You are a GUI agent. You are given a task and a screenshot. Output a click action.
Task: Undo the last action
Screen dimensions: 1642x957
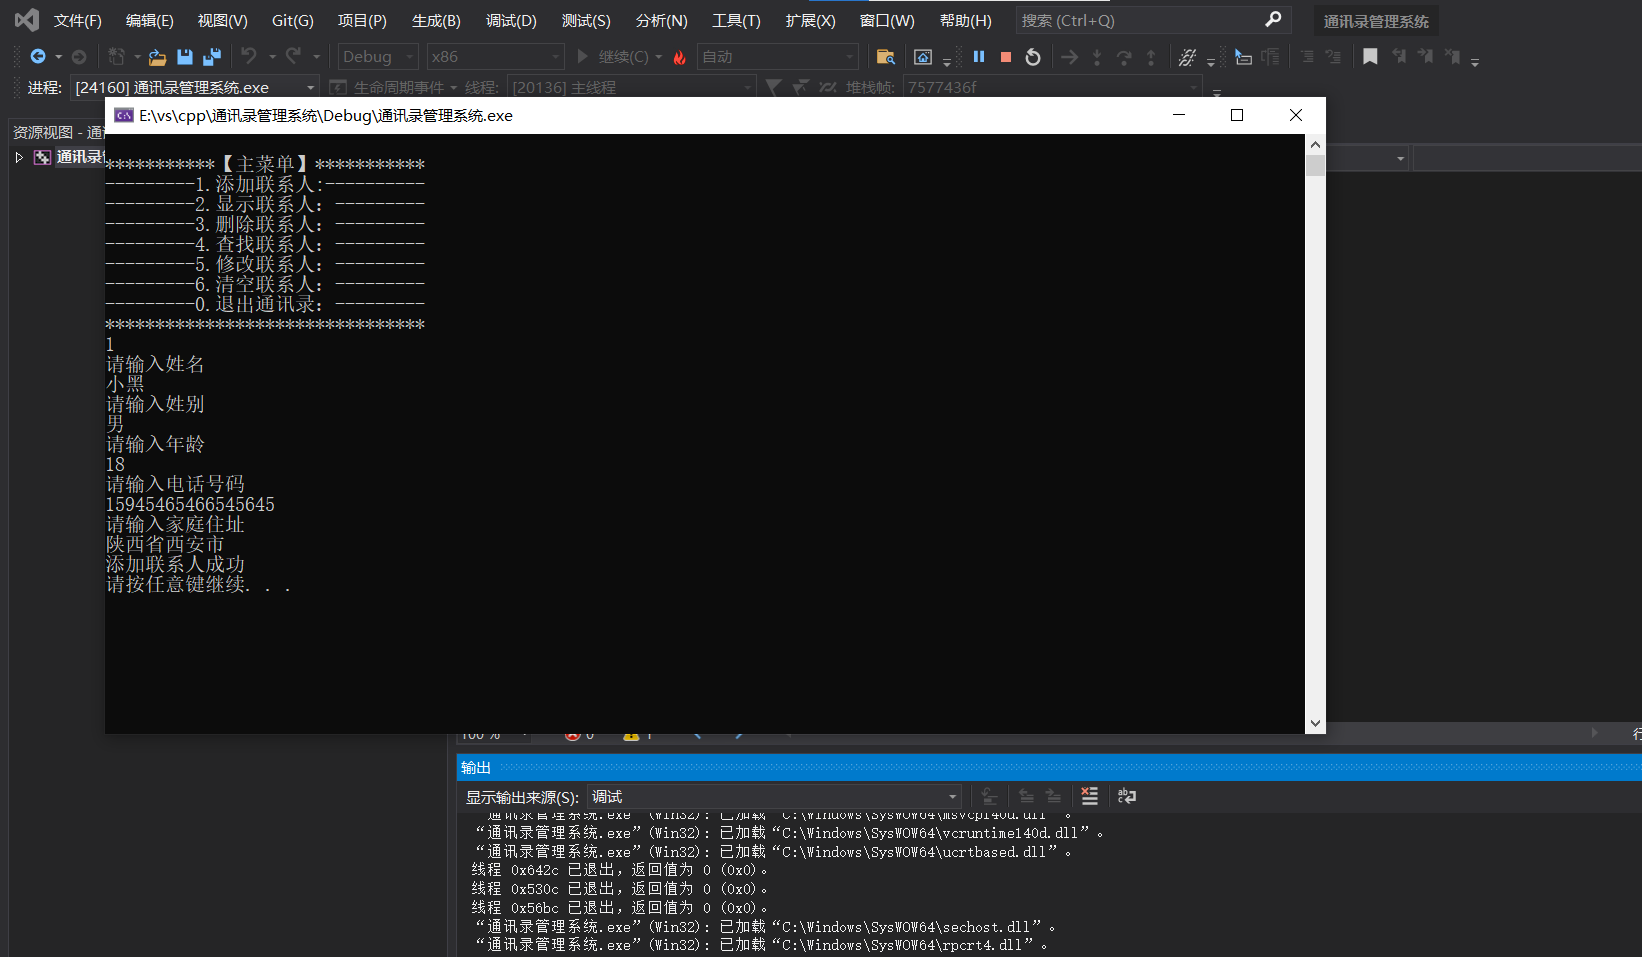tap(249, 57)
